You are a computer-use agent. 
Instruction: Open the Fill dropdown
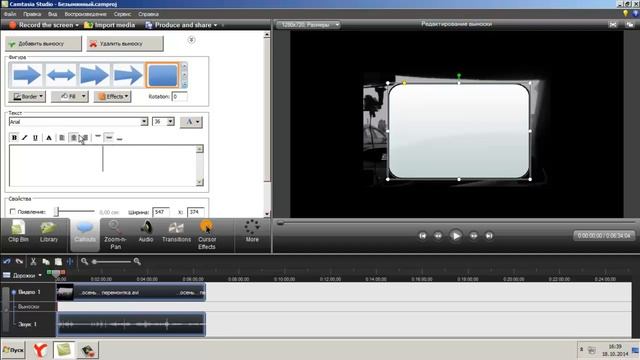point(70,97)
